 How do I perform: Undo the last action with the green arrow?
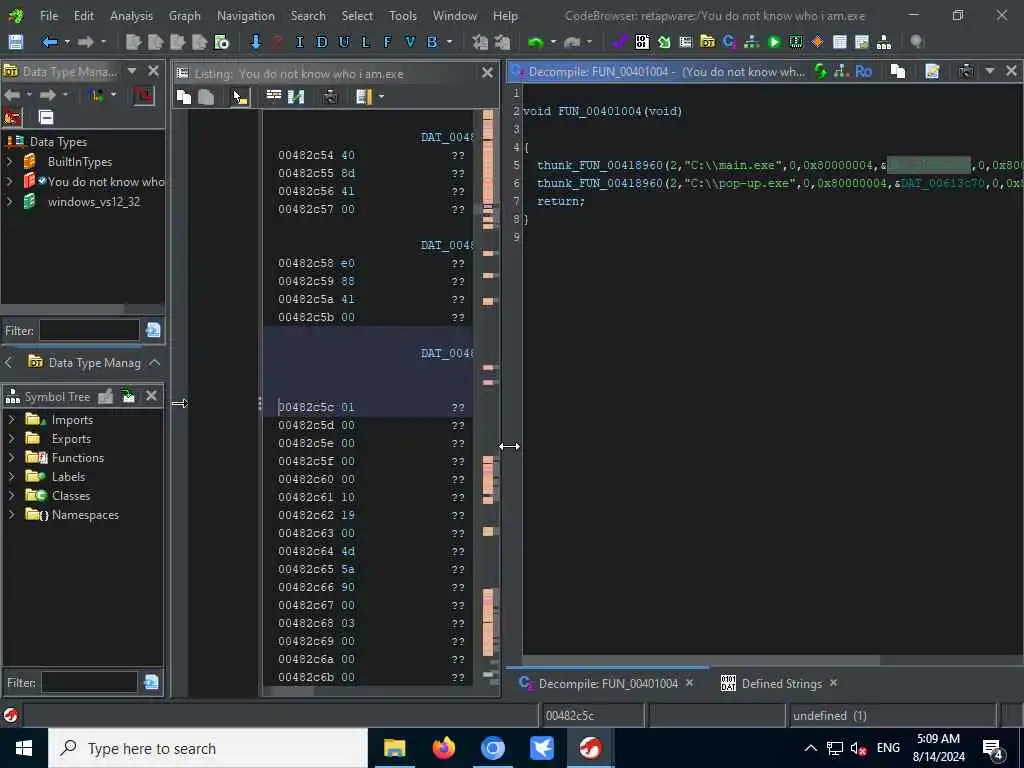[536, 42]
